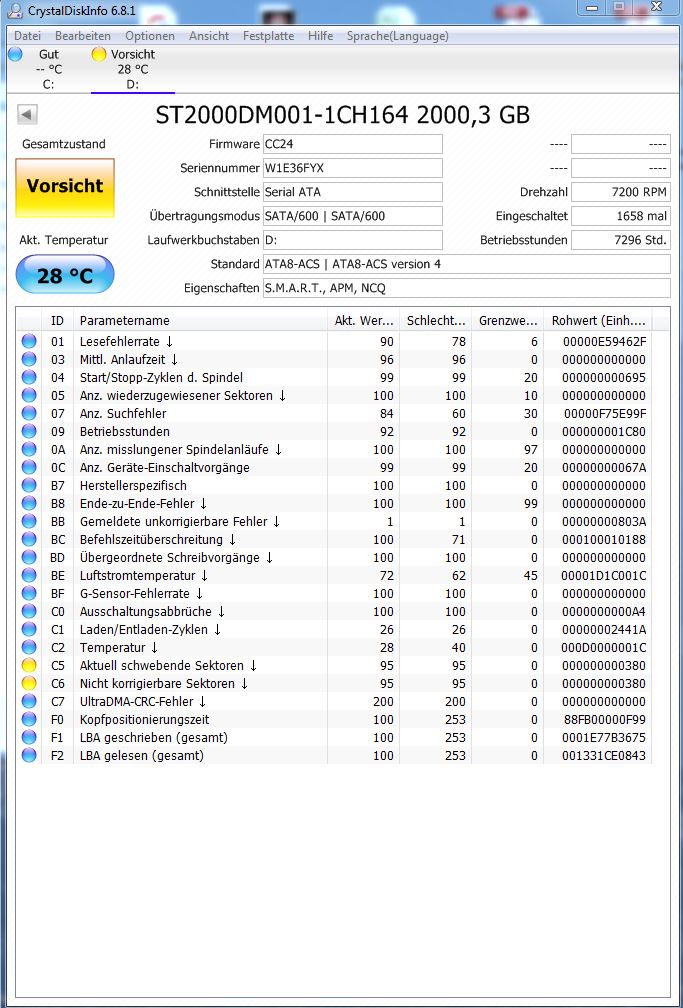Click the Rohwert (Einh.... column header
Viewport: 683px width, 1008px height.
pyautogui.click(x=597, y=320)
